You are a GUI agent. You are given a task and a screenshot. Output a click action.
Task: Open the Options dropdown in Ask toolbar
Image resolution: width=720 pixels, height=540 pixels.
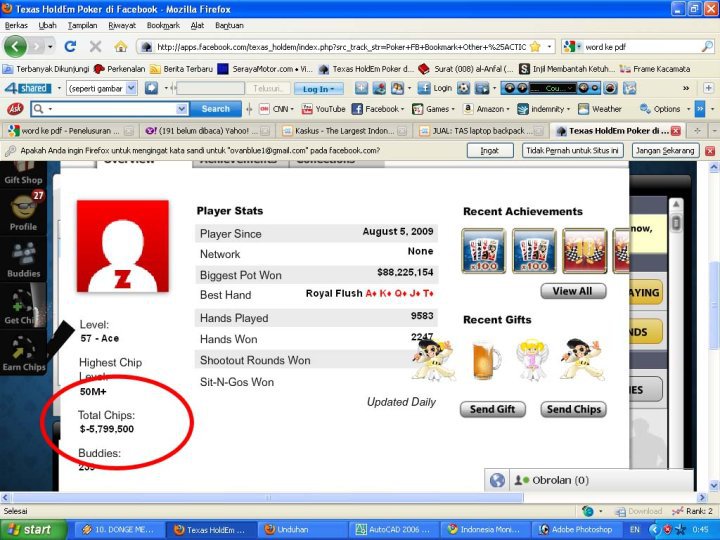pyautogui.click(x=688, y=109)
